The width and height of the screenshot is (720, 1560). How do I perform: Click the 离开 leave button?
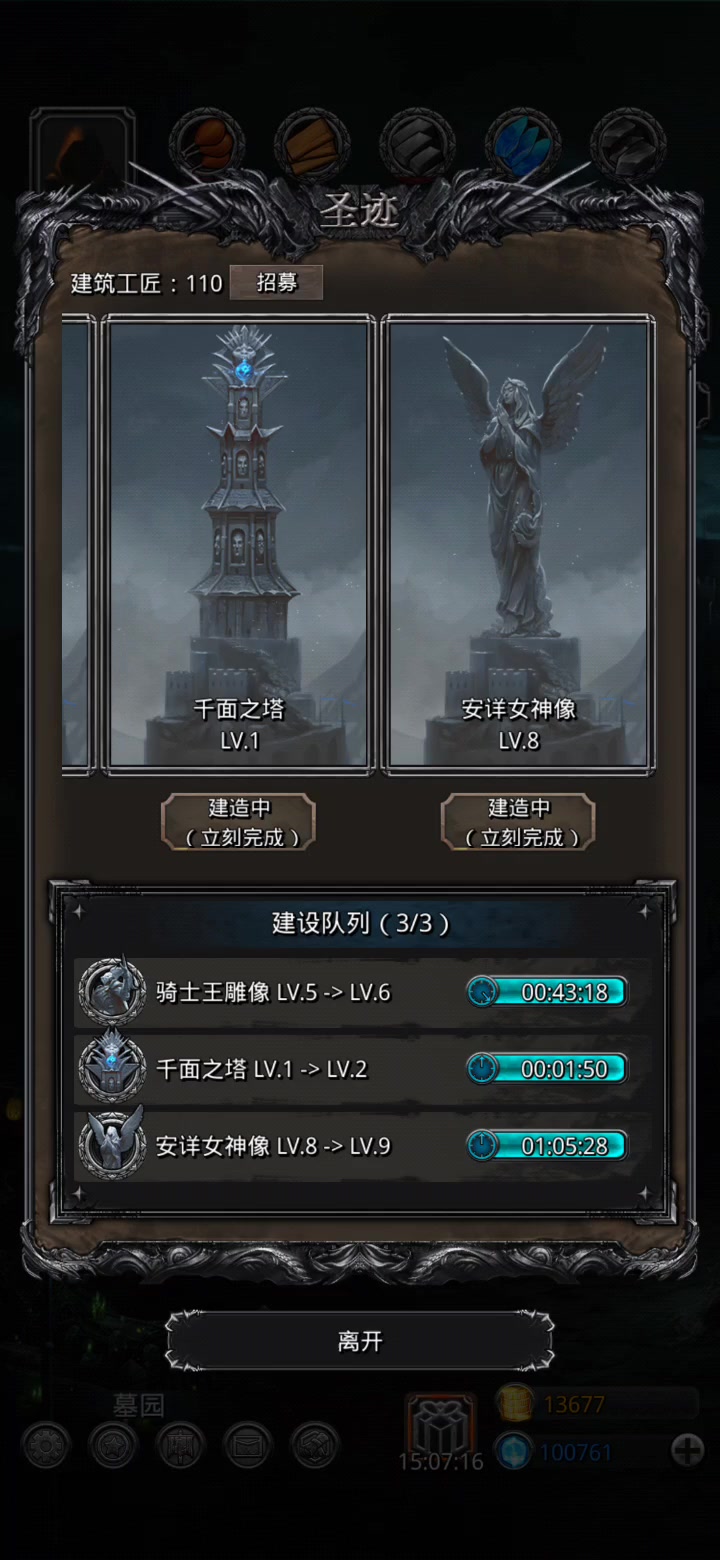point(360,1341)
